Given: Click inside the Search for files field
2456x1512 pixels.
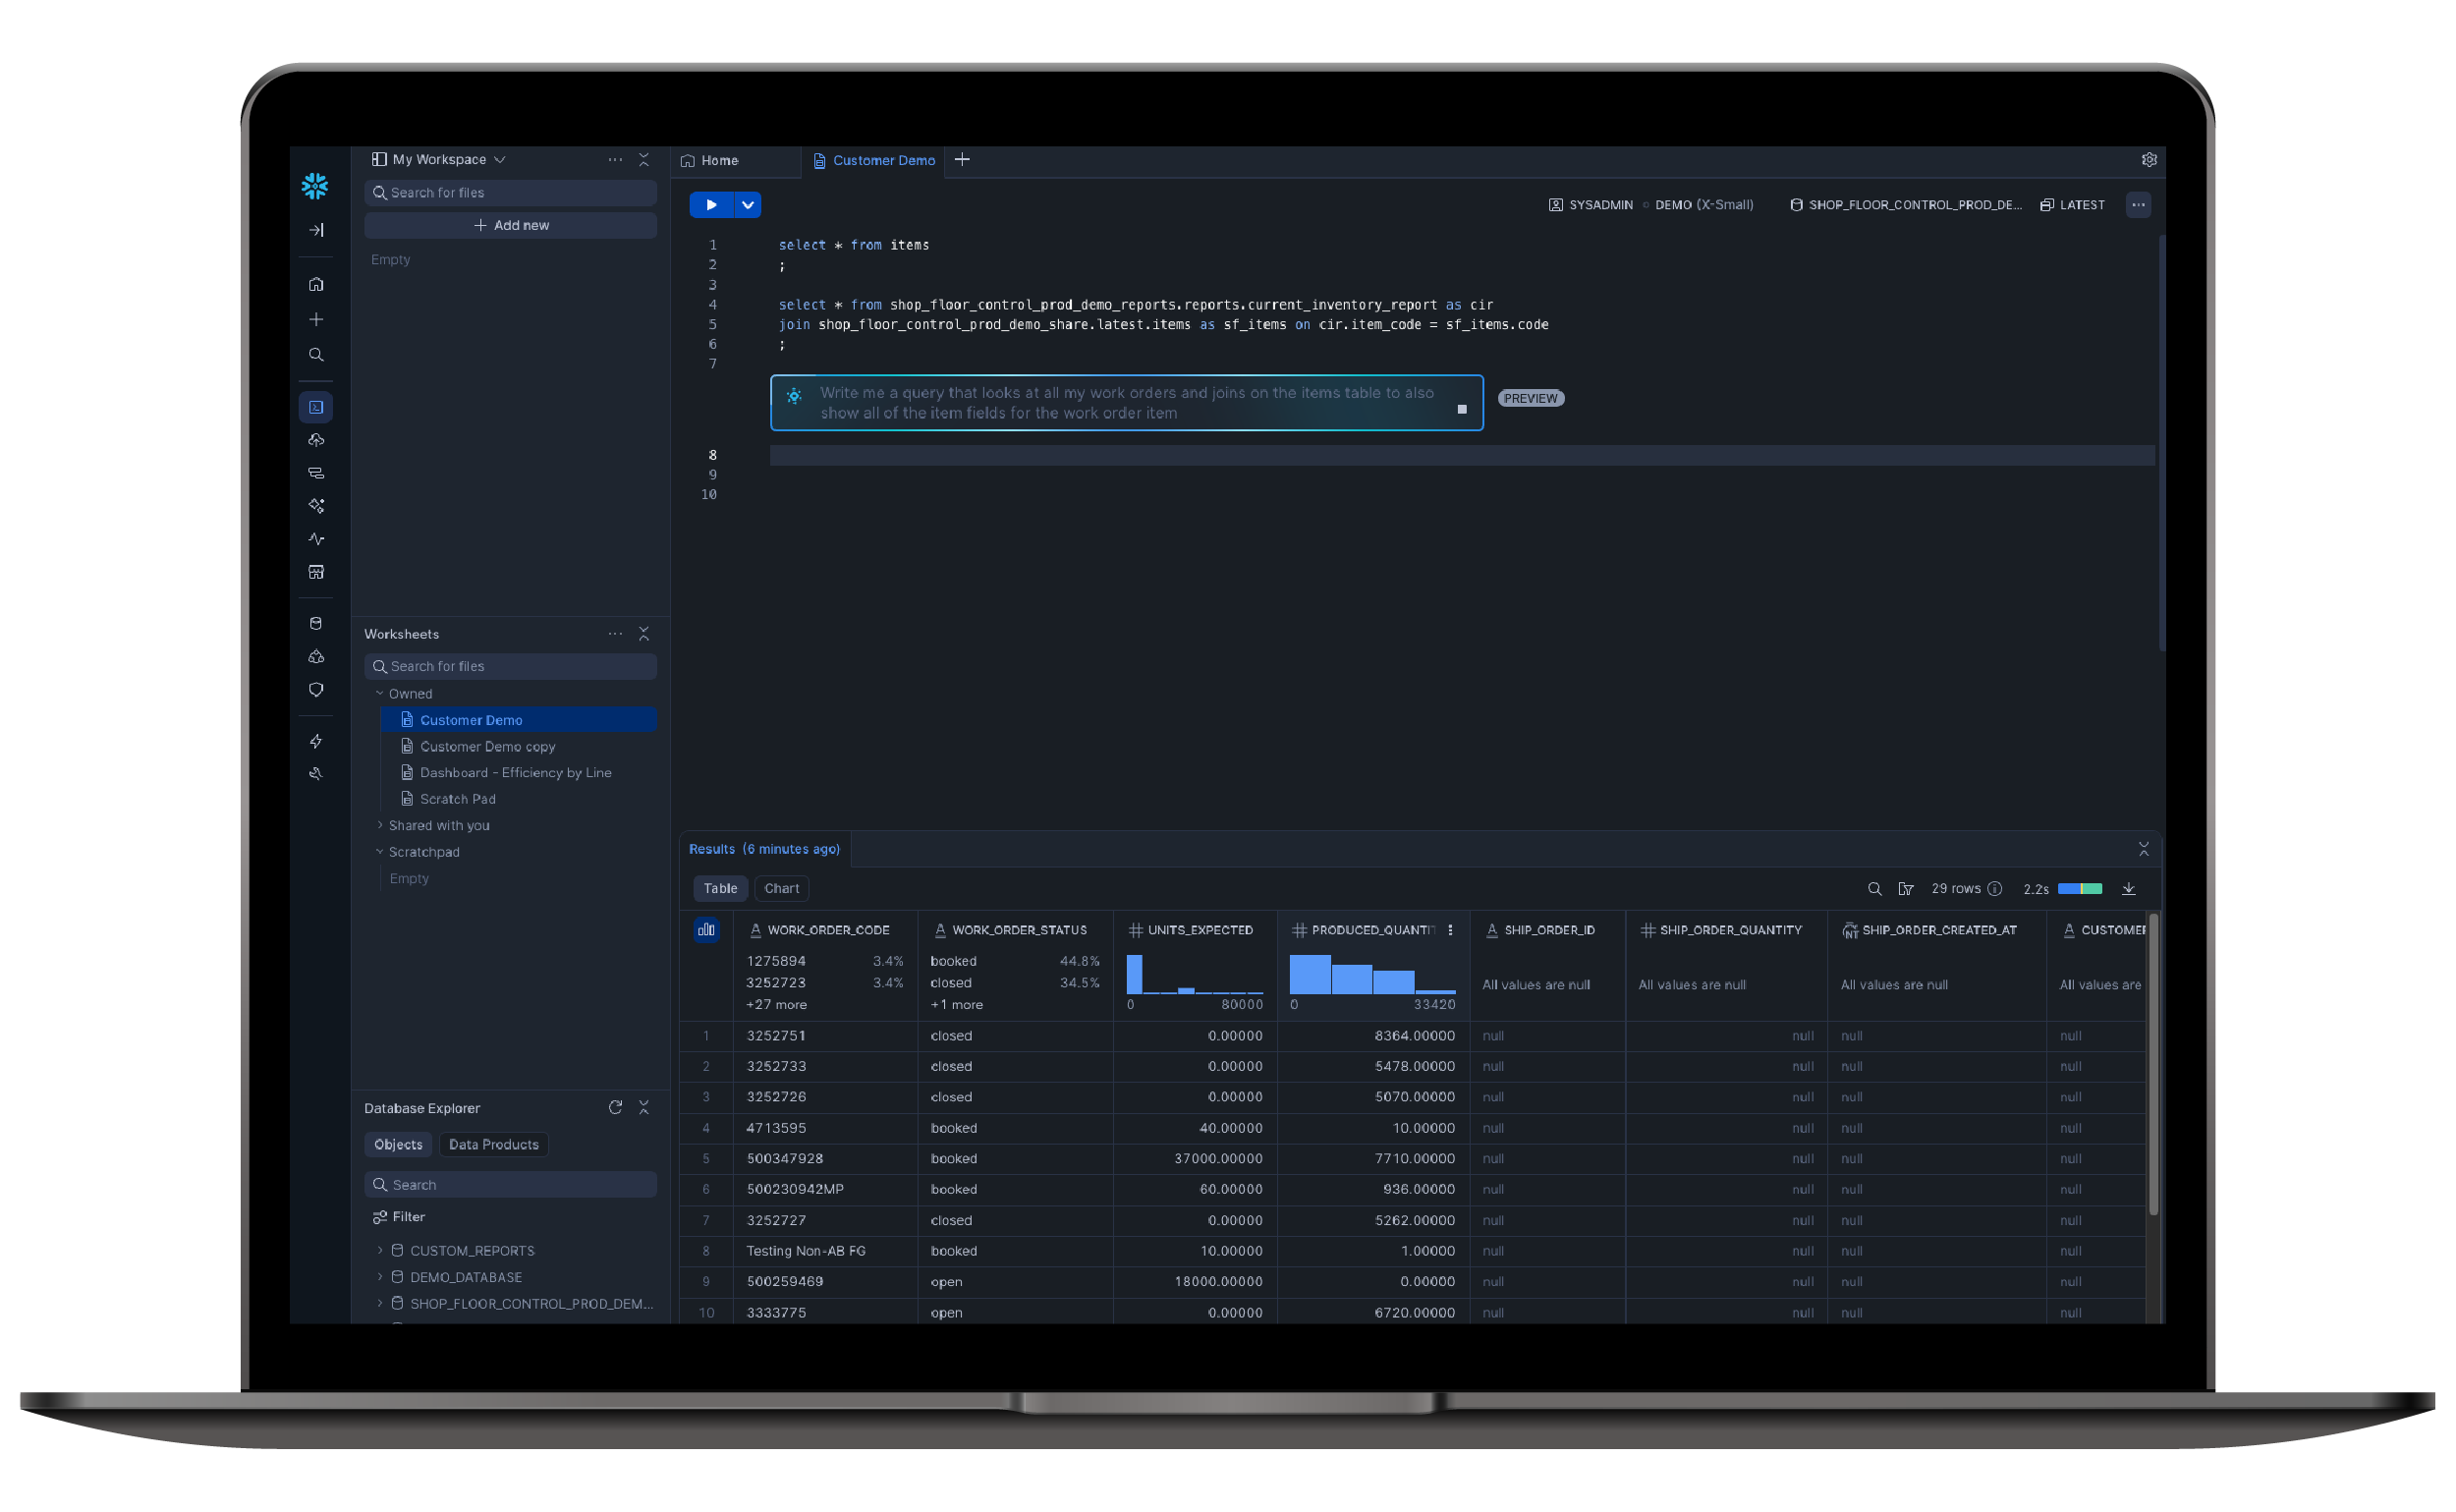Looking at the screenshot, I should point(511,192).
